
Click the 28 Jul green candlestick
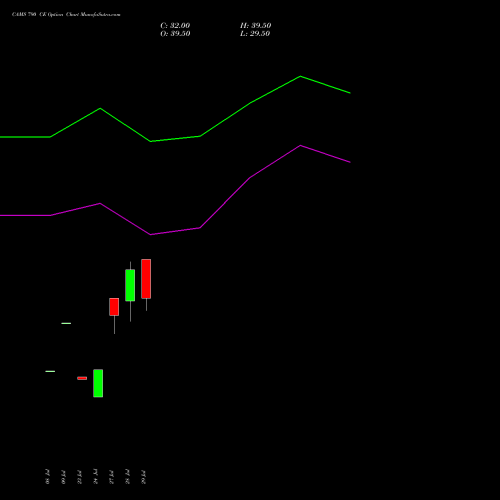(130, 285)
